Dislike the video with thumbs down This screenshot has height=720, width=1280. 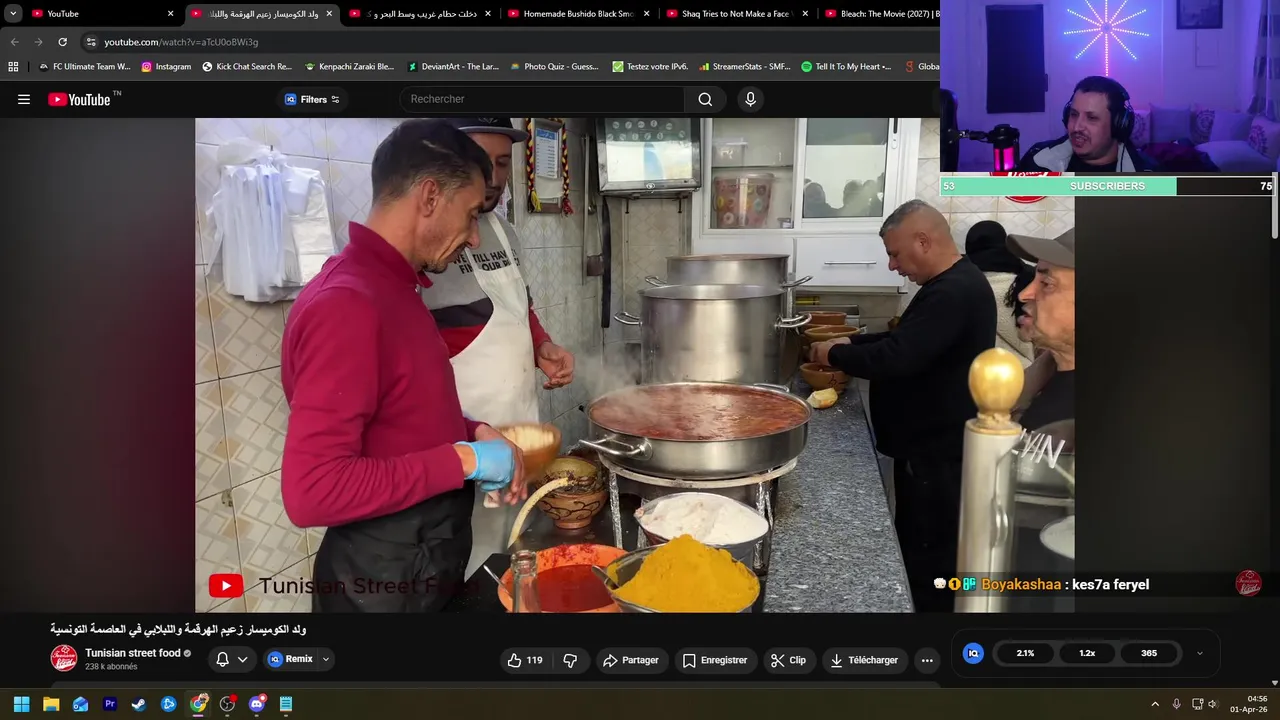click(570, 660)
